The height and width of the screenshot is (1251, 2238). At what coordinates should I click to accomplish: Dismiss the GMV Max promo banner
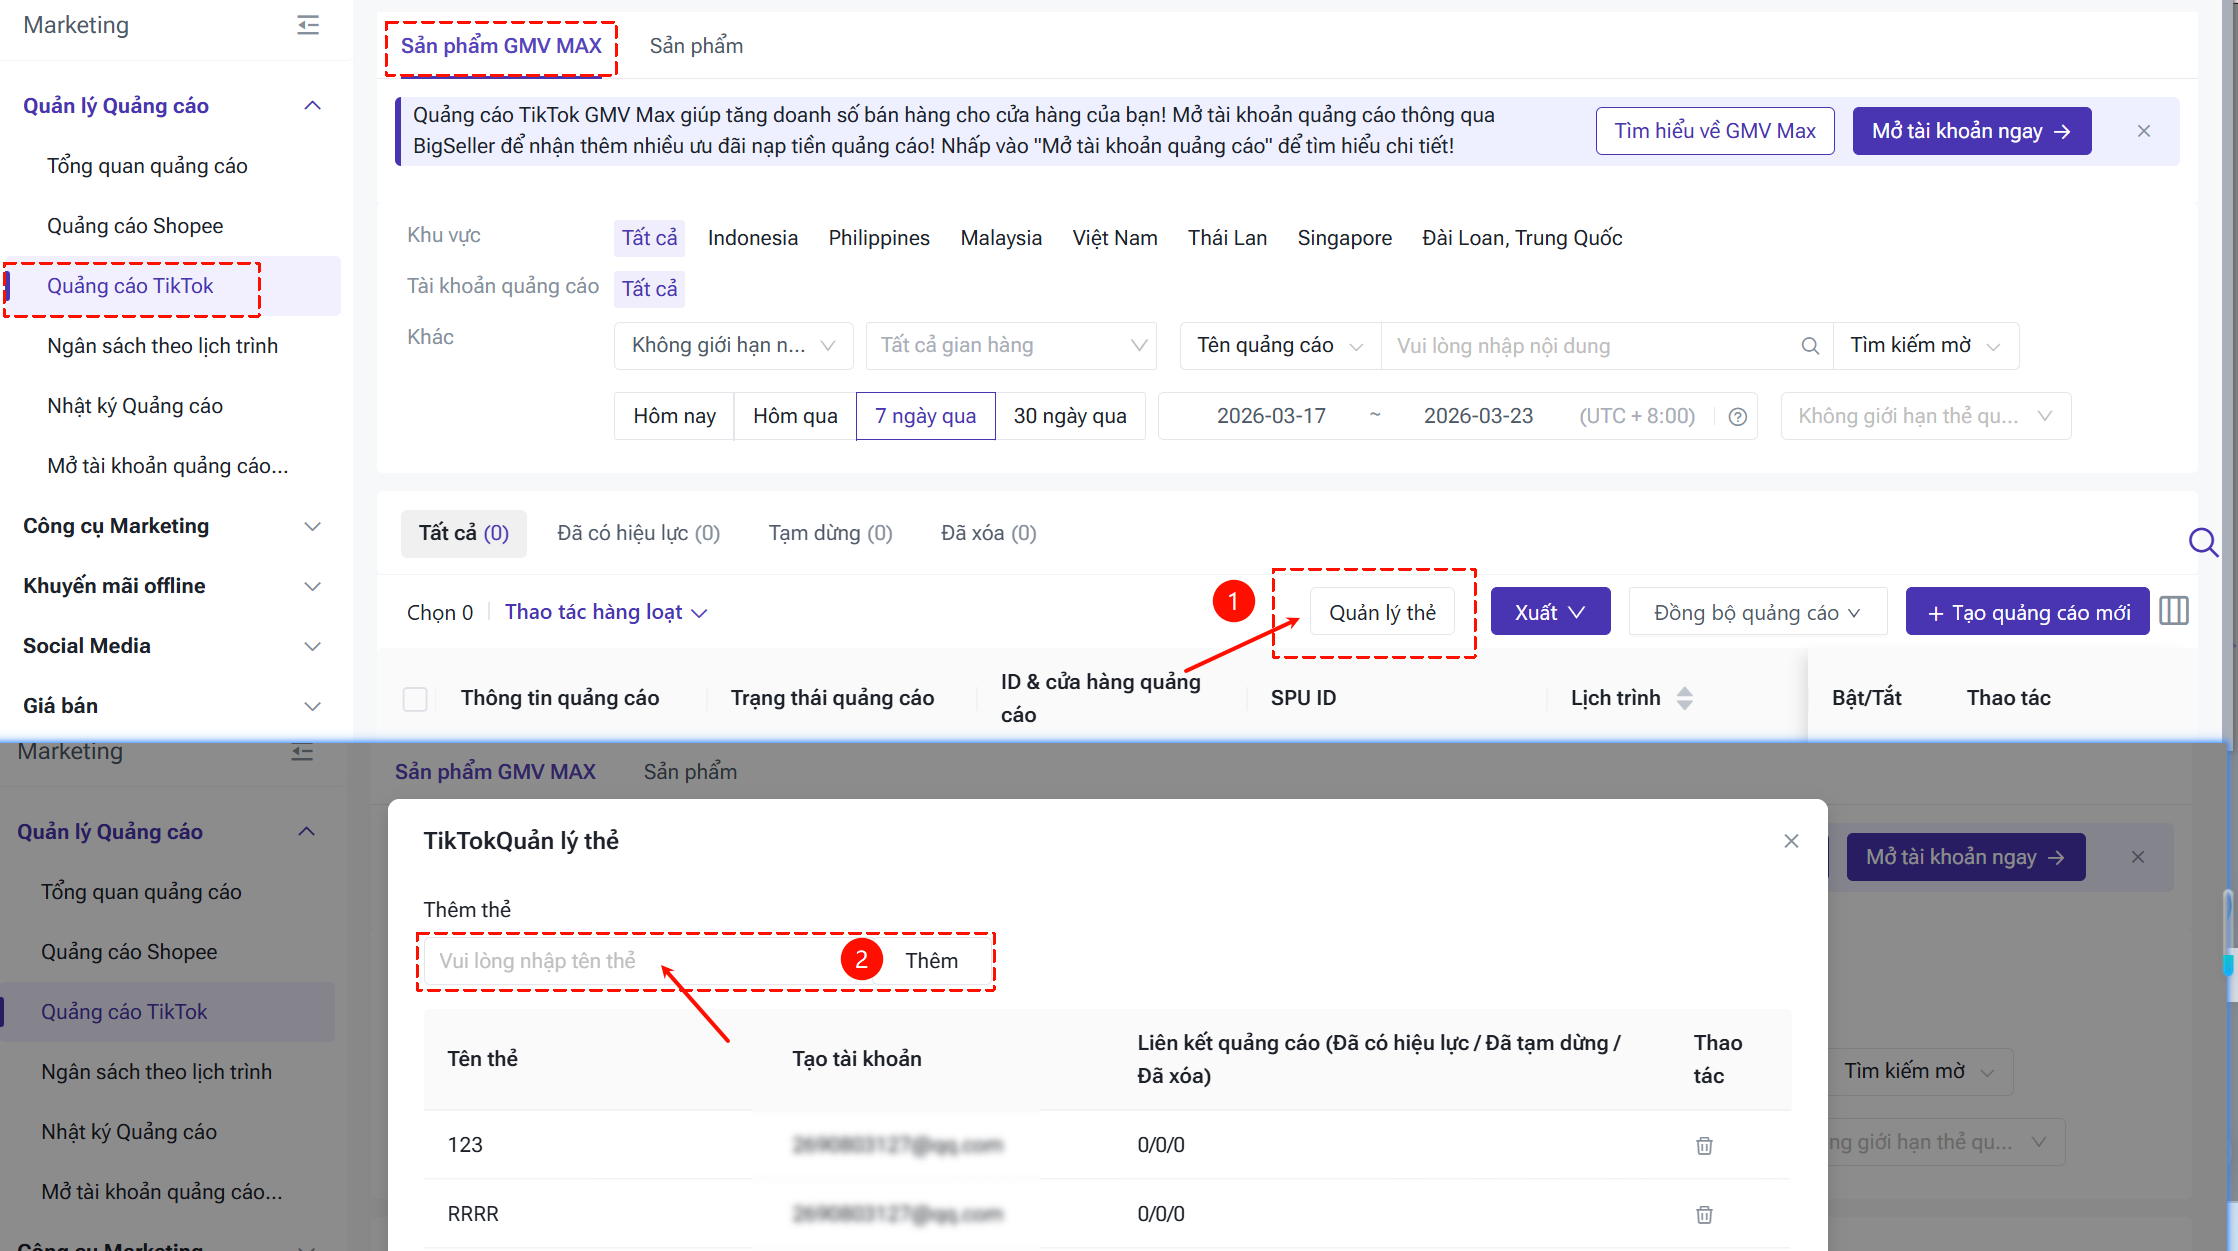click(2144, 131)
